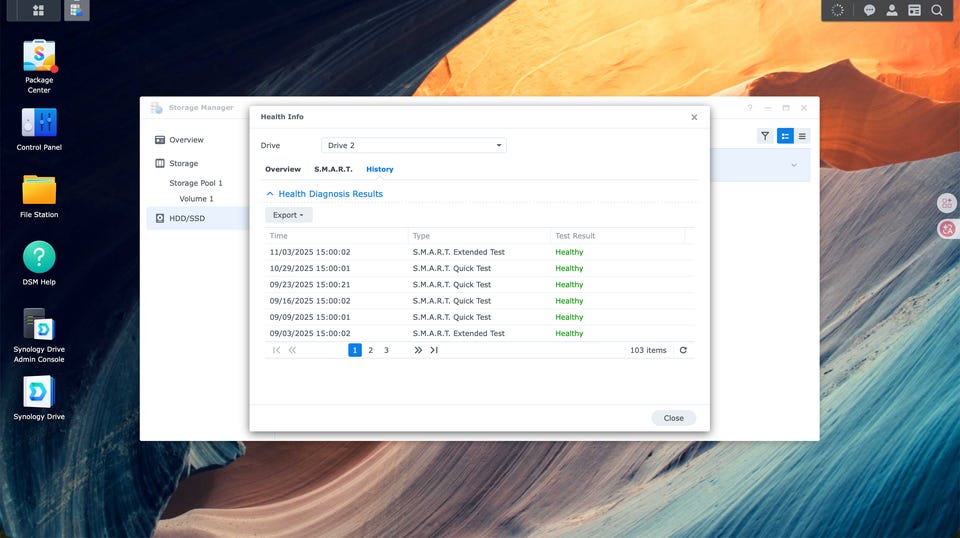960x538 pixels.
Task: Open the search icon in the taskbar
Action: coord(937,10)
